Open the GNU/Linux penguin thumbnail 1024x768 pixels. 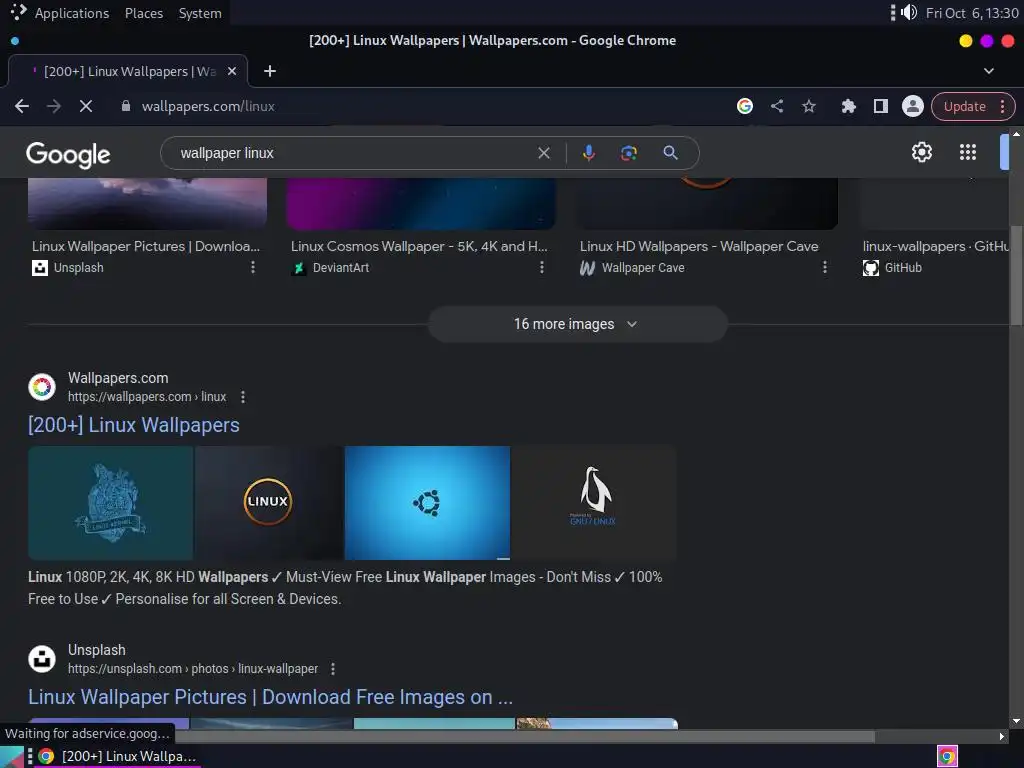click(x=593, y=503)
